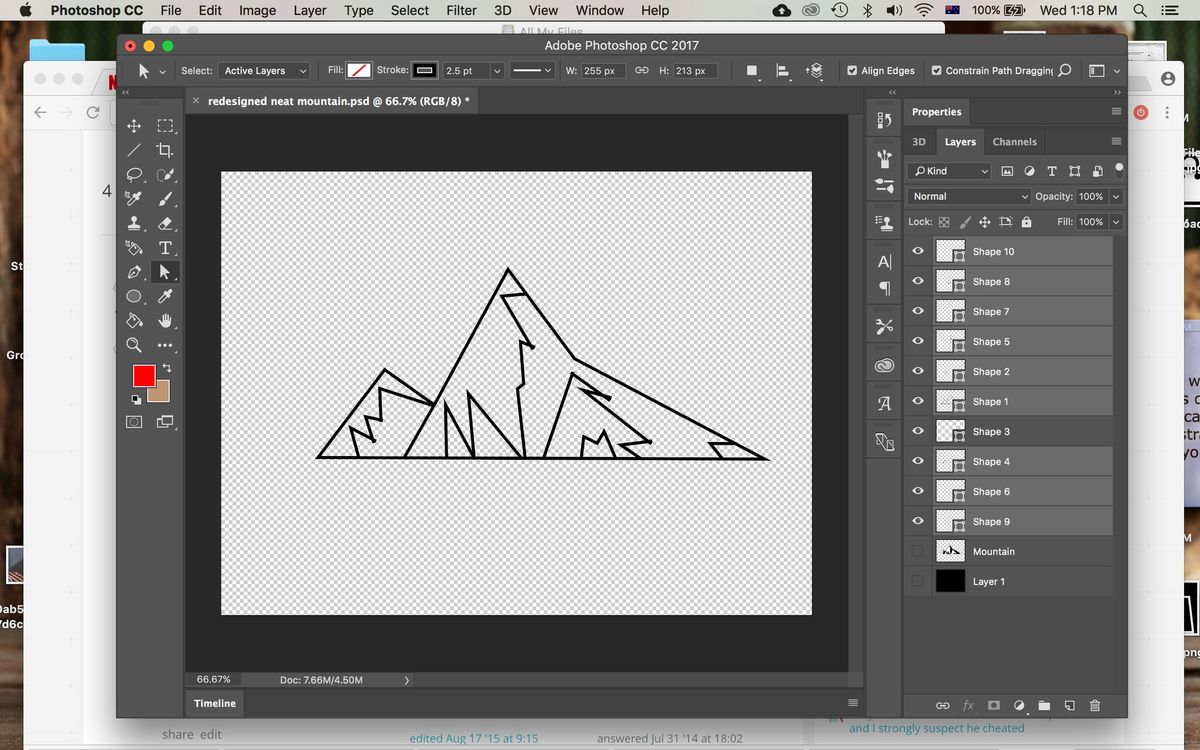Delete layer using trash icon
This screenshot has width=1200, height=750.
tap(1095, 706)
